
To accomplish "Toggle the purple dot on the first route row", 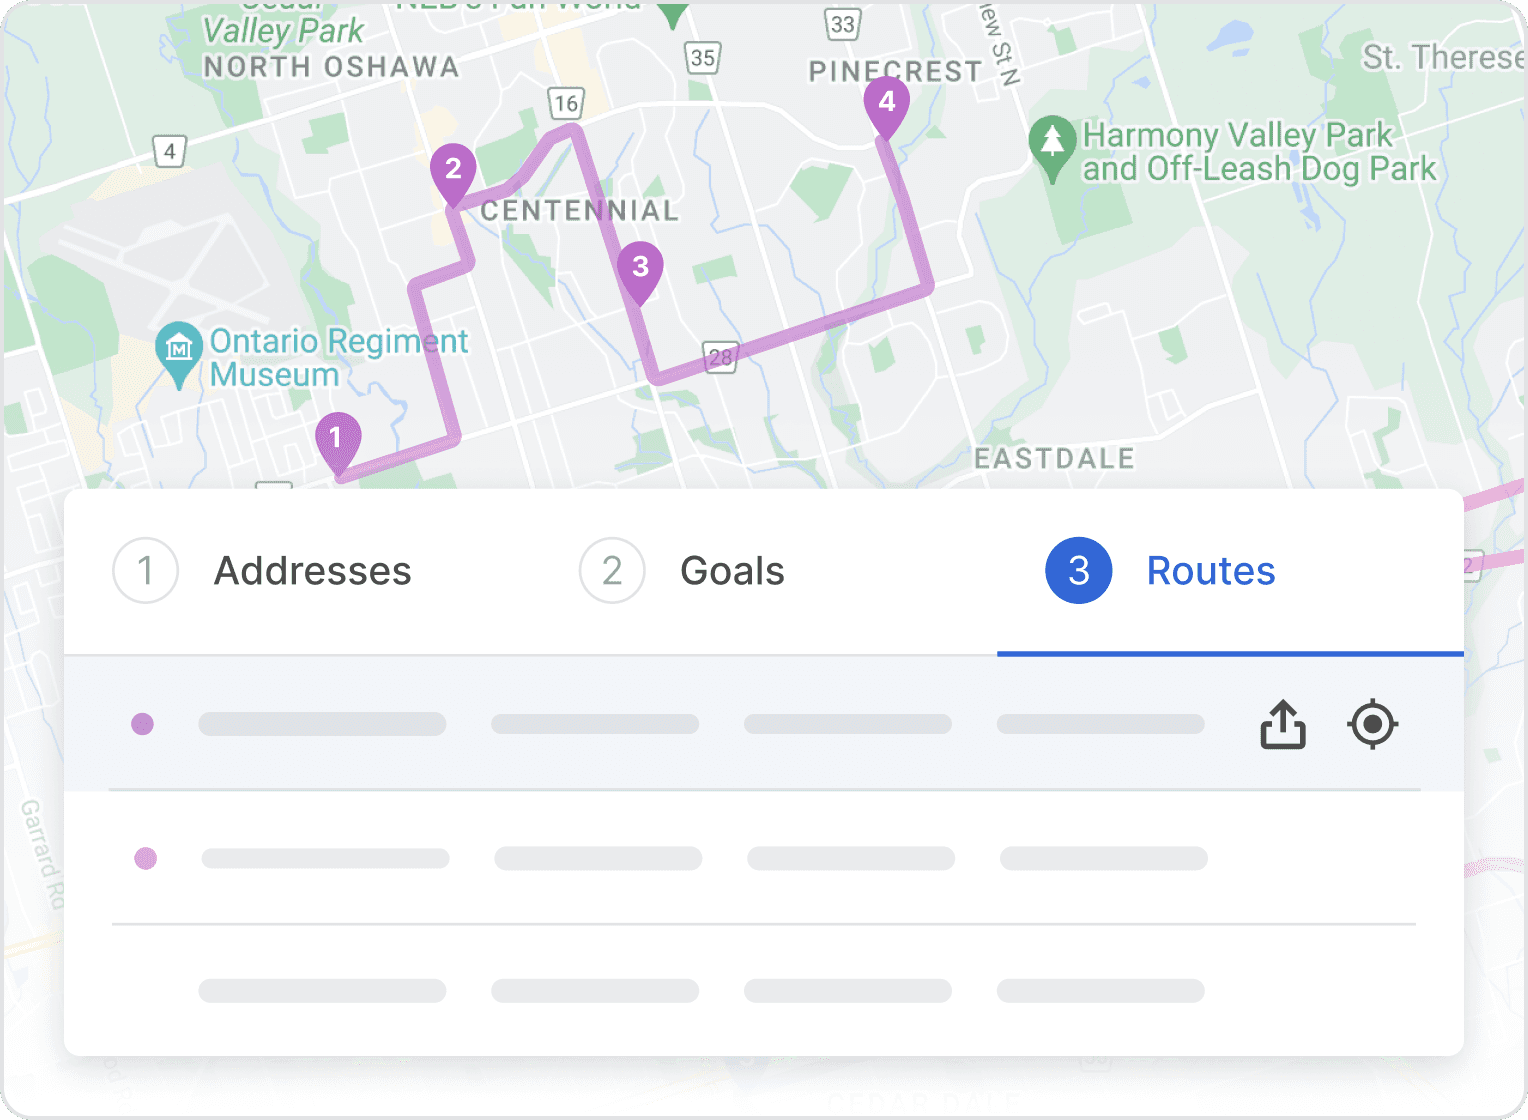I will 143,725.
